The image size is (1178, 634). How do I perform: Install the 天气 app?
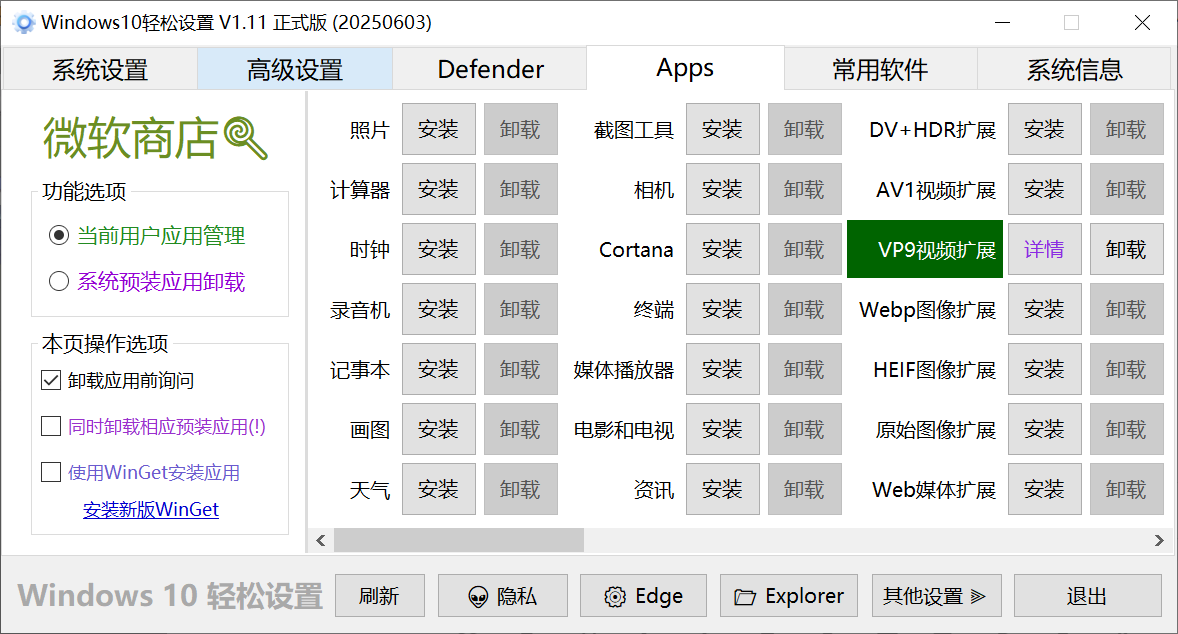pos(439,490)
